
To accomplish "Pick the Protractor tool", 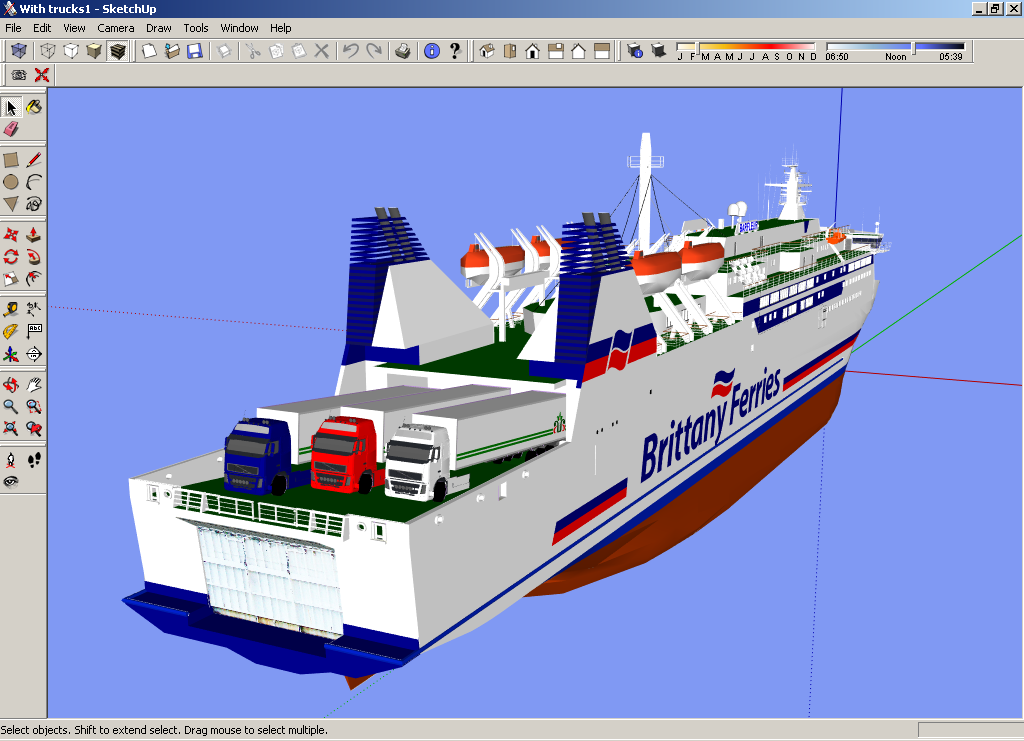I will click(x=11, y=331).
